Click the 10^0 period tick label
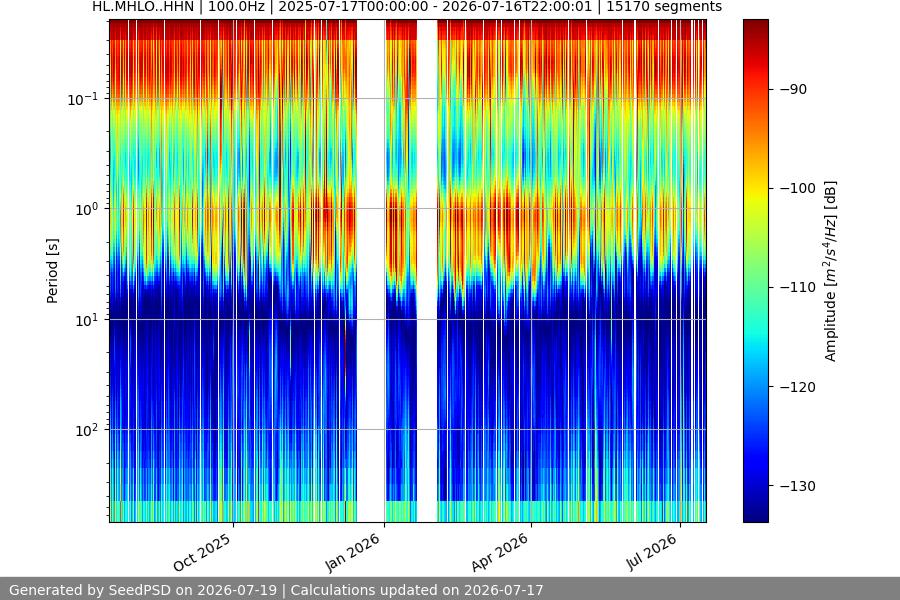Viewport: 900px width, 600px height. (87, 209)
